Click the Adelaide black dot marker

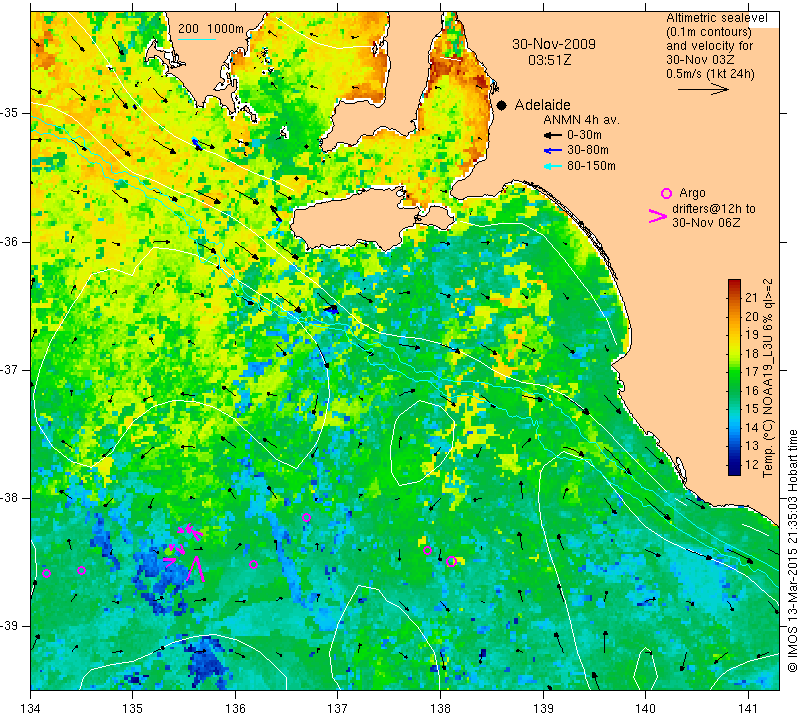coord(502,105)
